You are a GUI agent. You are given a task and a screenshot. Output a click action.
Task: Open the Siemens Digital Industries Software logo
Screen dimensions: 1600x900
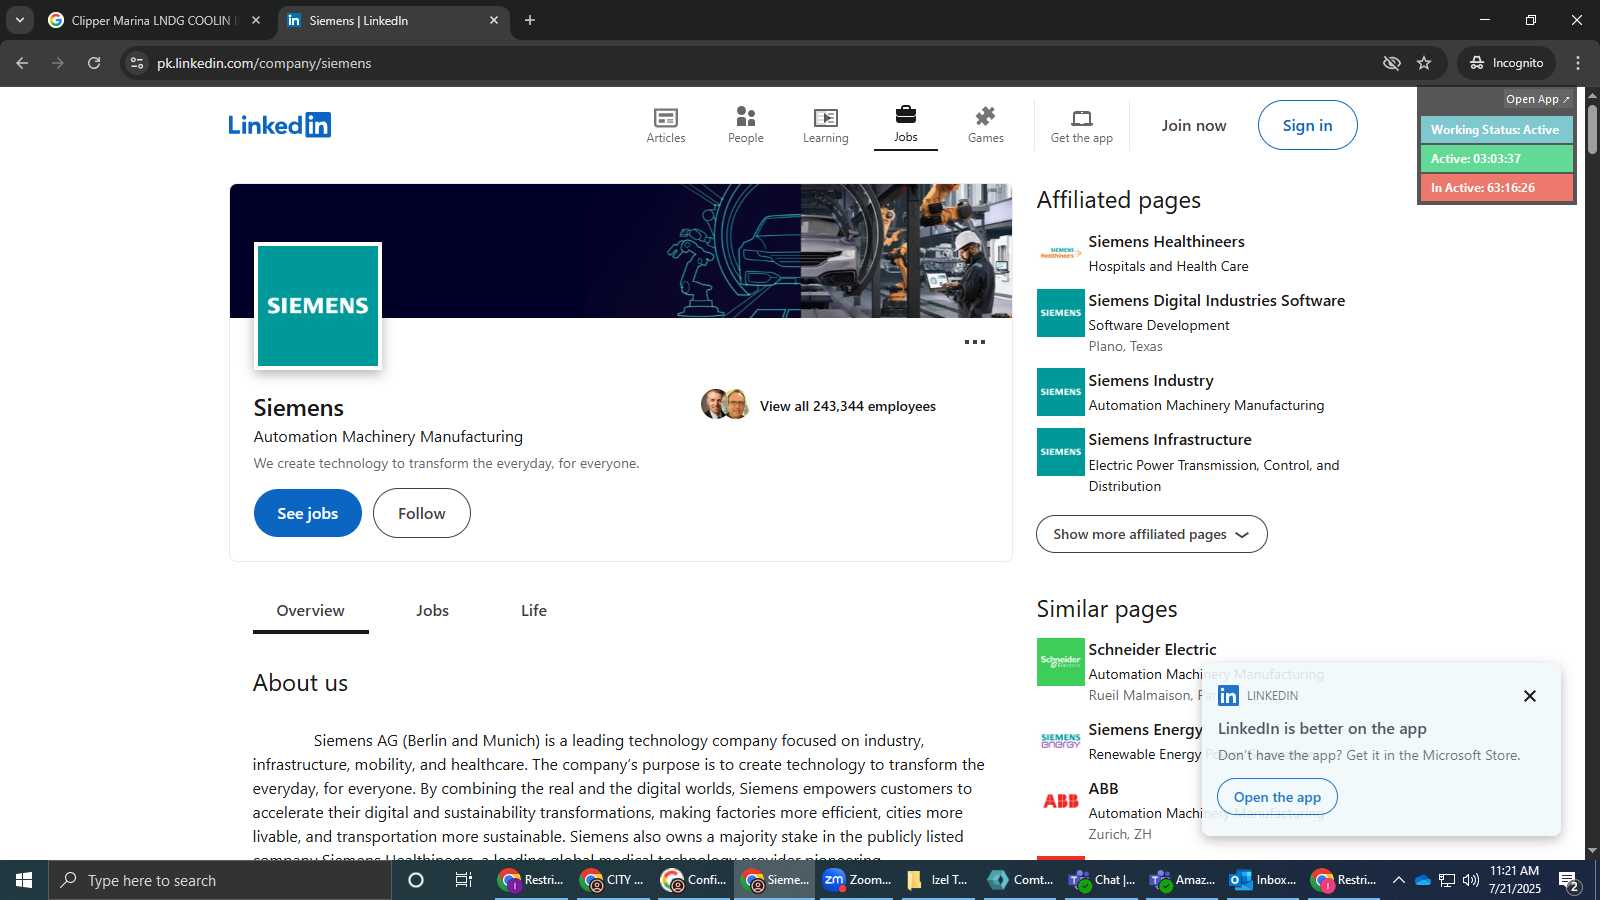(1060, 313)
